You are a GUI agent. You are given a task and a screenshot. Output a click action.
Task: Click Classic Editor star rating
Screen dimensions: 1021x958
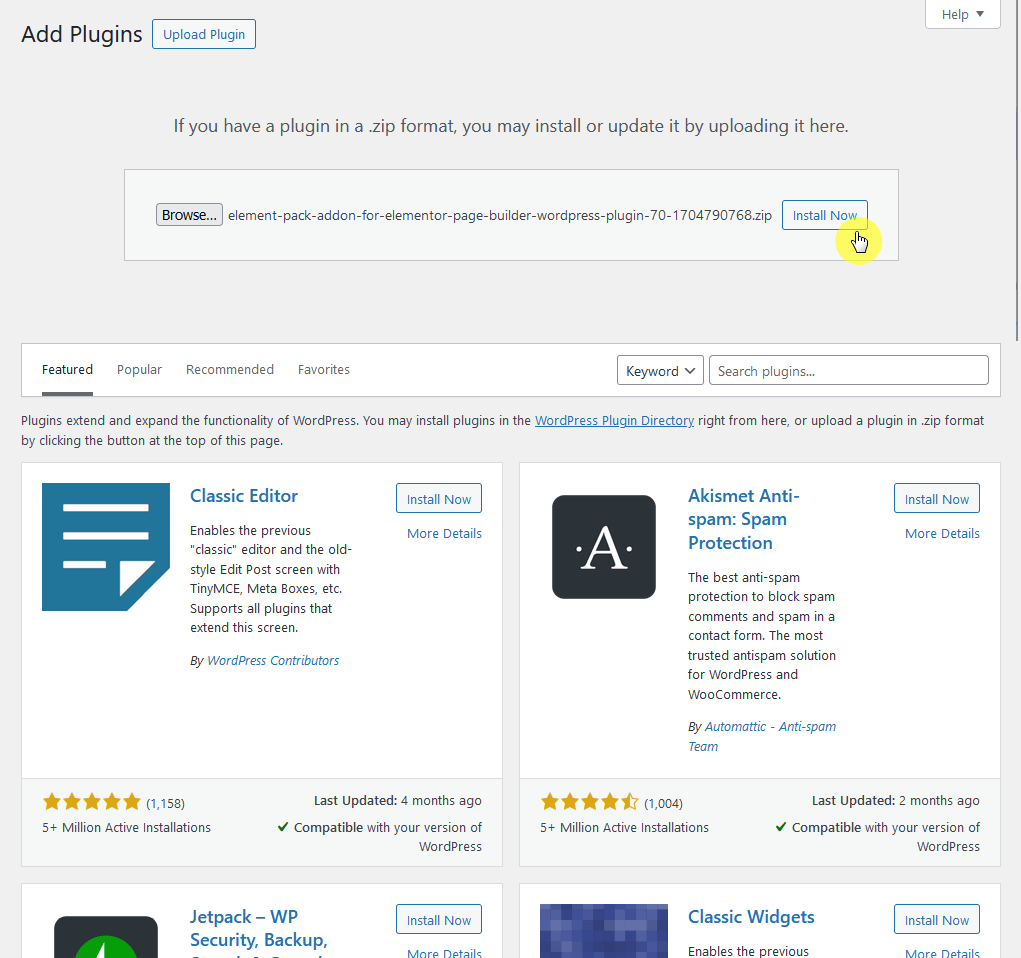[91, 802]
